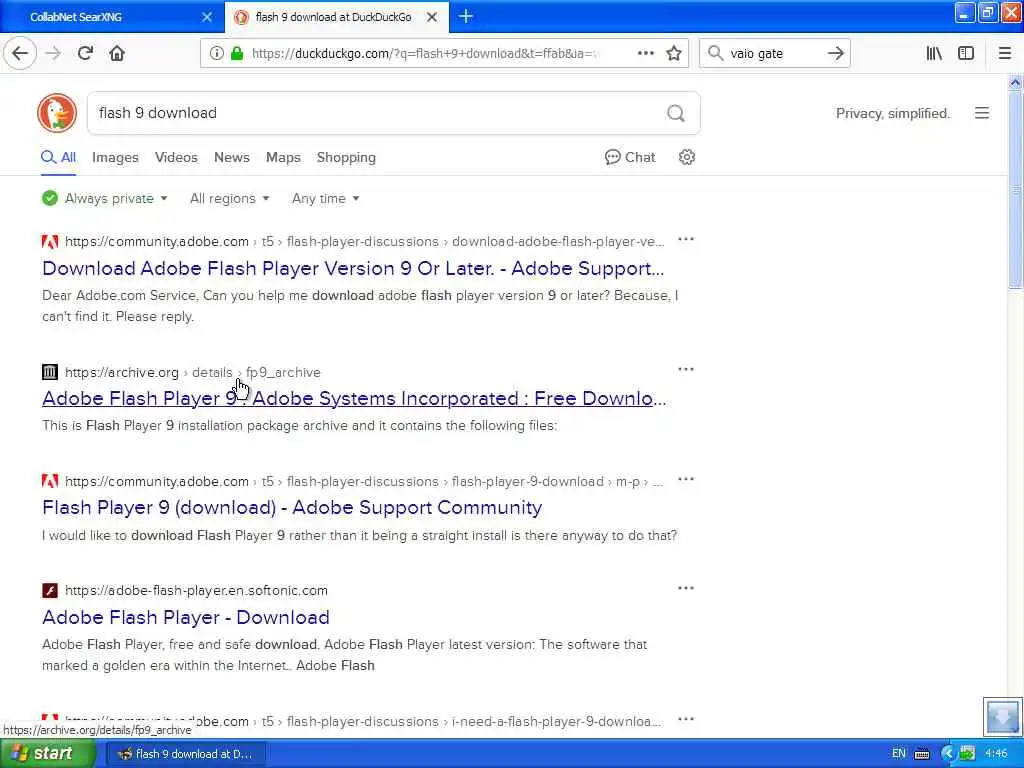
Task: Switch to Images results
Action: pyautogui.click(x=115, y=157)
